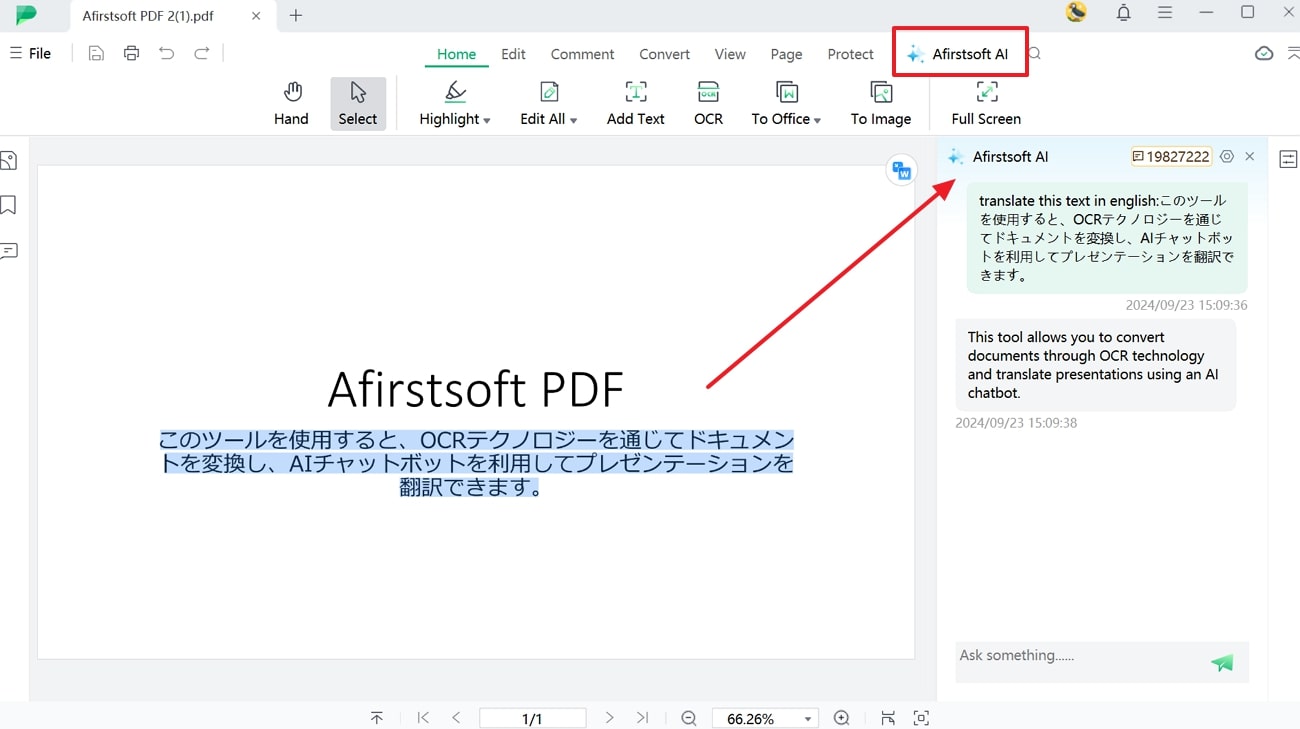This screenshot has height=729, width=1300.
Task: Click the AI translated response message
Action: (1096, 365)
